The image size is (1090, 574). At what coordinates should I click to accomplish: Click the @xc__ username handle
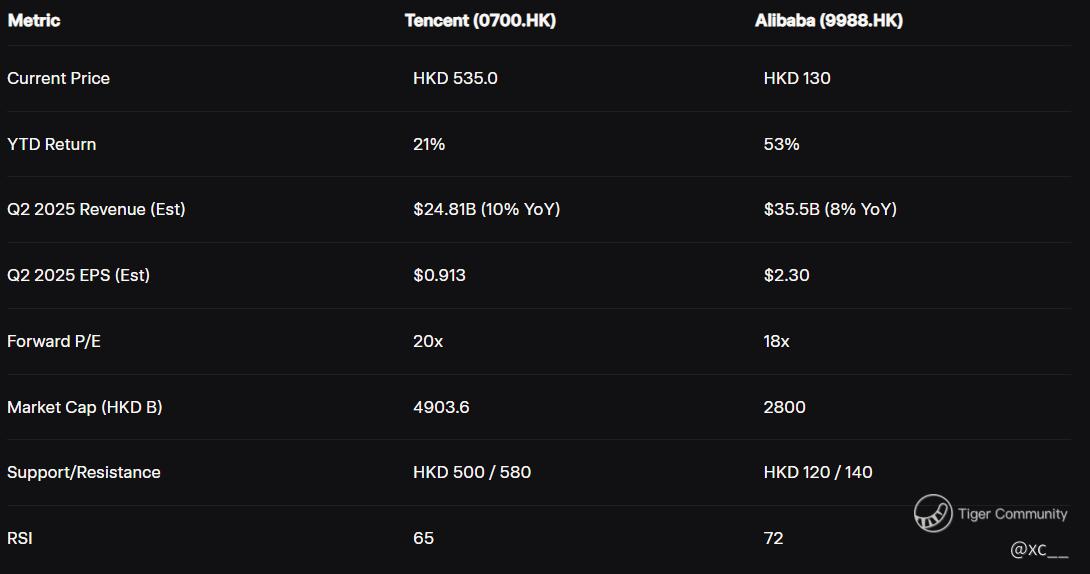coord(1039,549)
